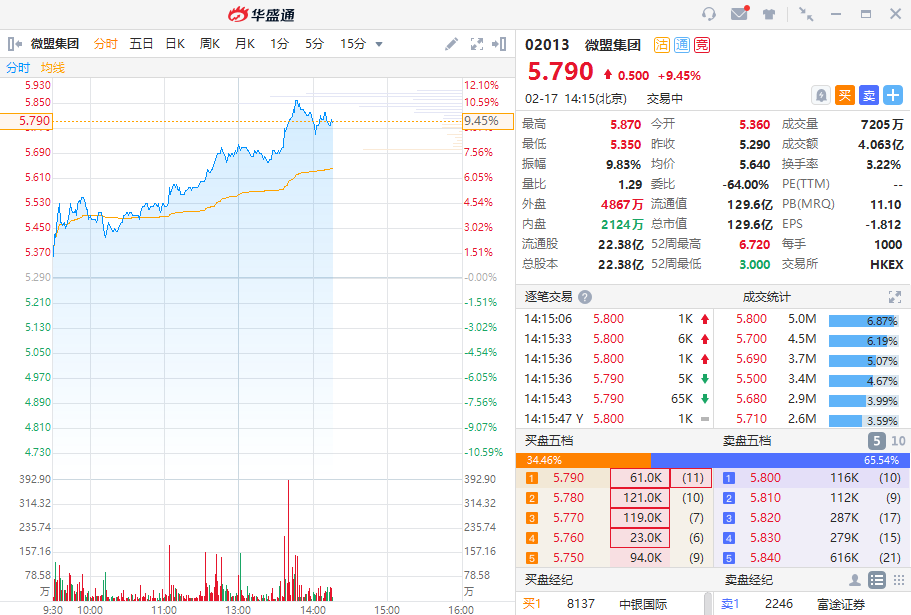Click bid level 2 price 5.780
This screenshot has height=615, width=911.
tap(568, 498)
